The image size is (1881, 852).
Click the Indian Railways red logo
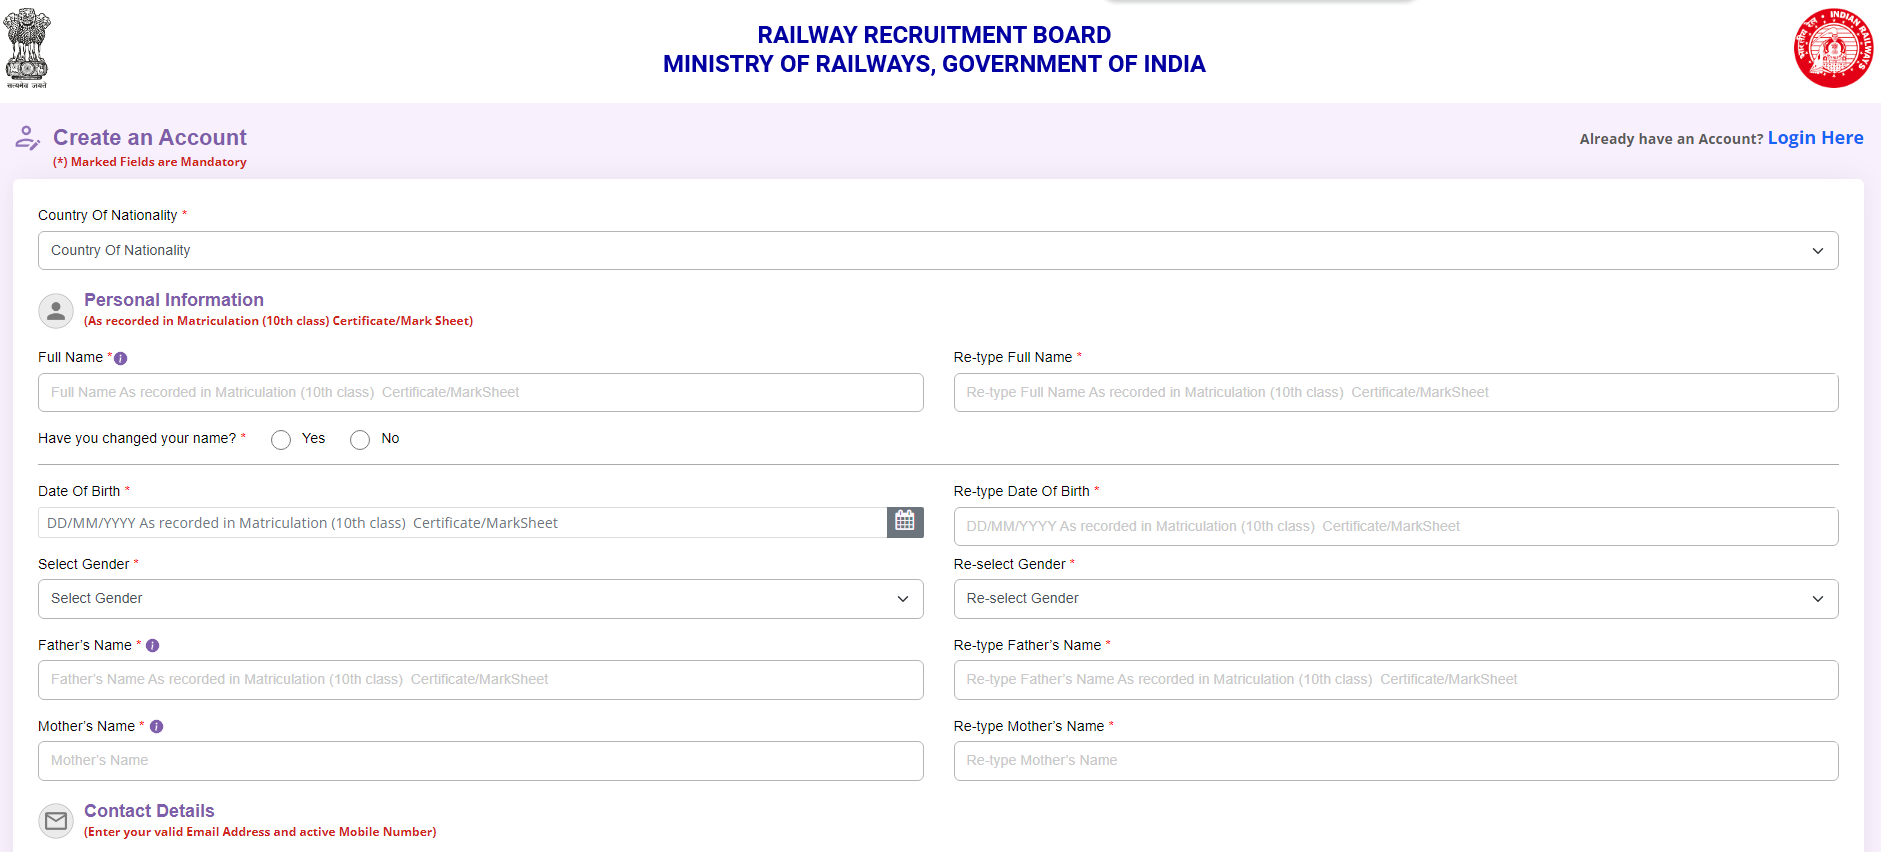click(1832, 48)
